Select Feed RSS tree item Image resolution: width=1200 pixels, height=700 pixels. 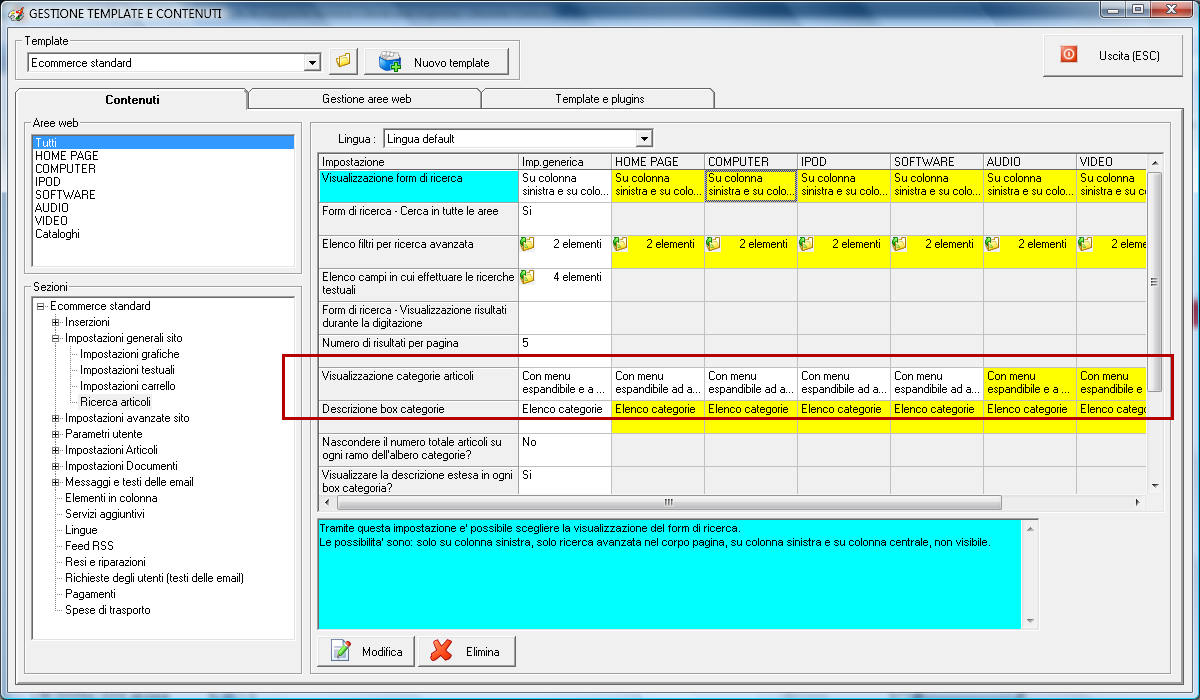click(x=90, y=546)
